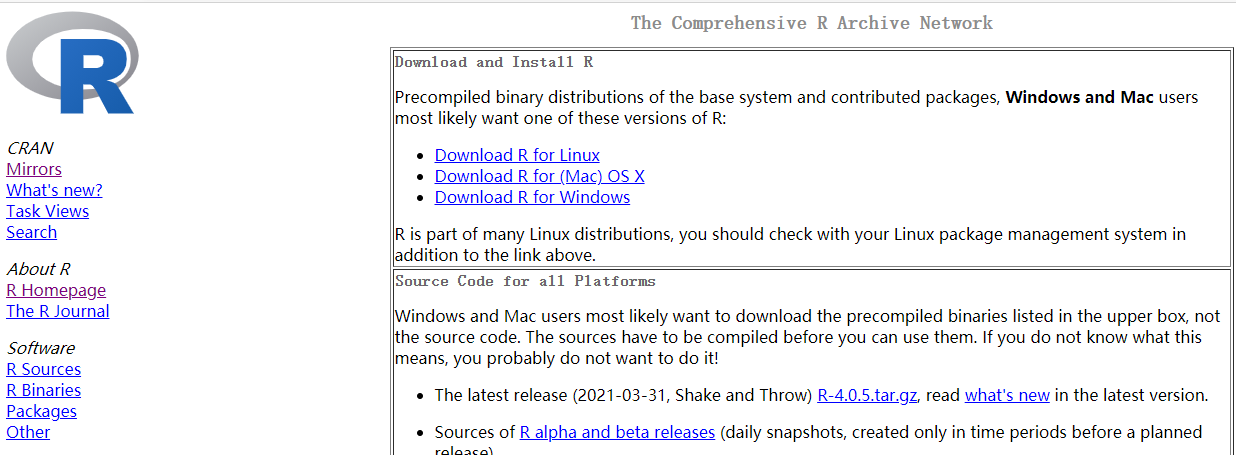Open the Mirrors link
This screenshot has width=1236, height=455.
point(34,169)
